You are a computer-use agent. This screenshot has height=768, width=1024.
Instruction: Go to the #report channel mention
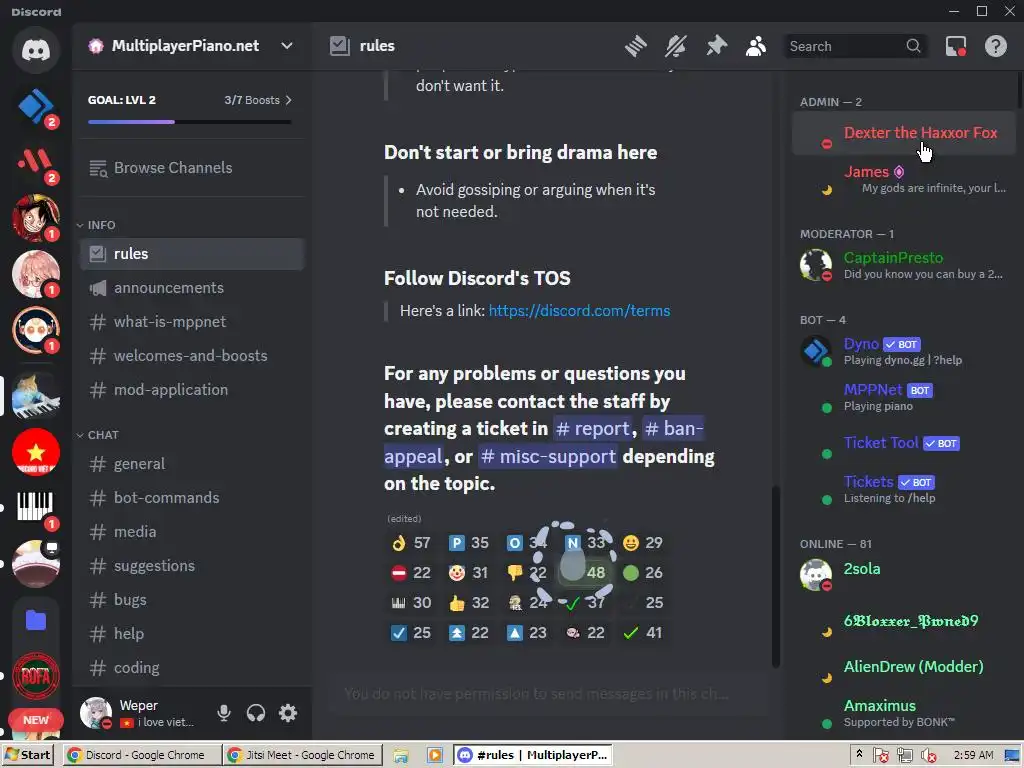pos(592,428)
